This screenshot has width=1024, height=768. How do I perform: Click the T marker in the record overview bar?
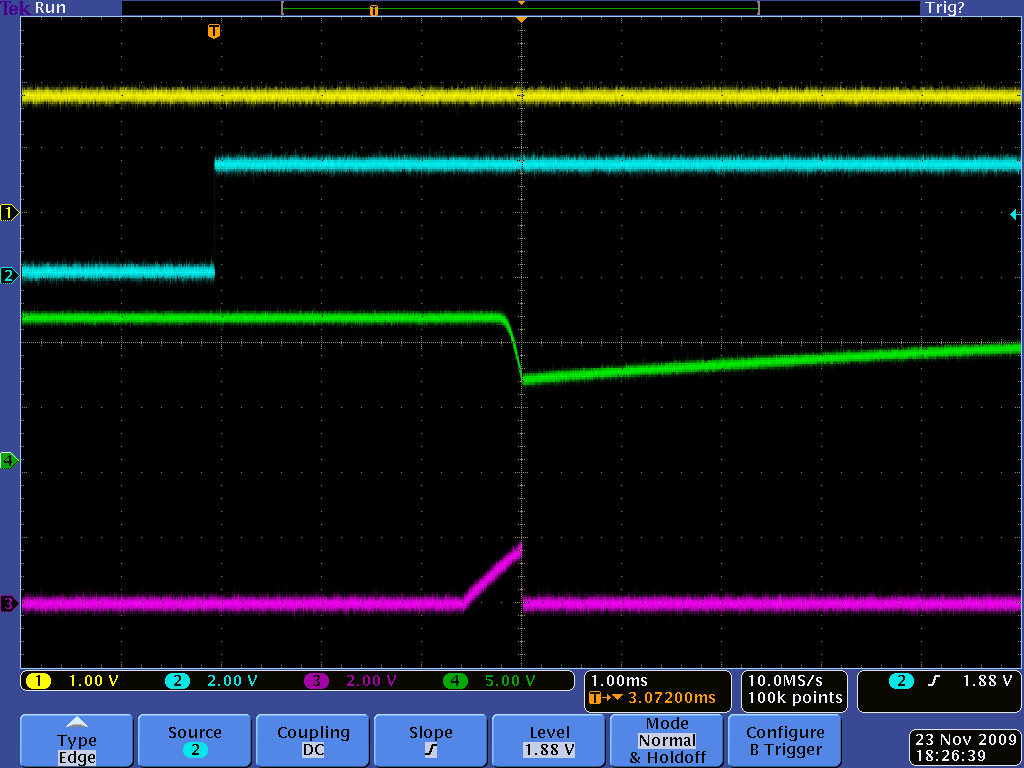pos(374,10)
